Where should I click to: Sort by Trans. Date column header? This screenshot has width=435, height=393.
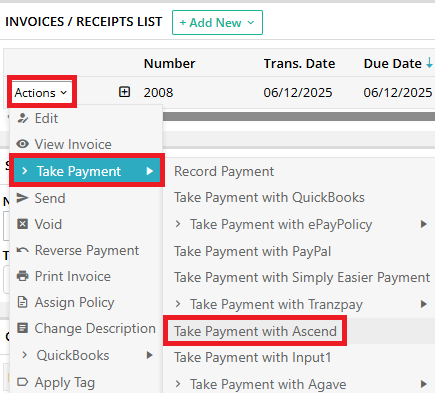coord(299,63)
